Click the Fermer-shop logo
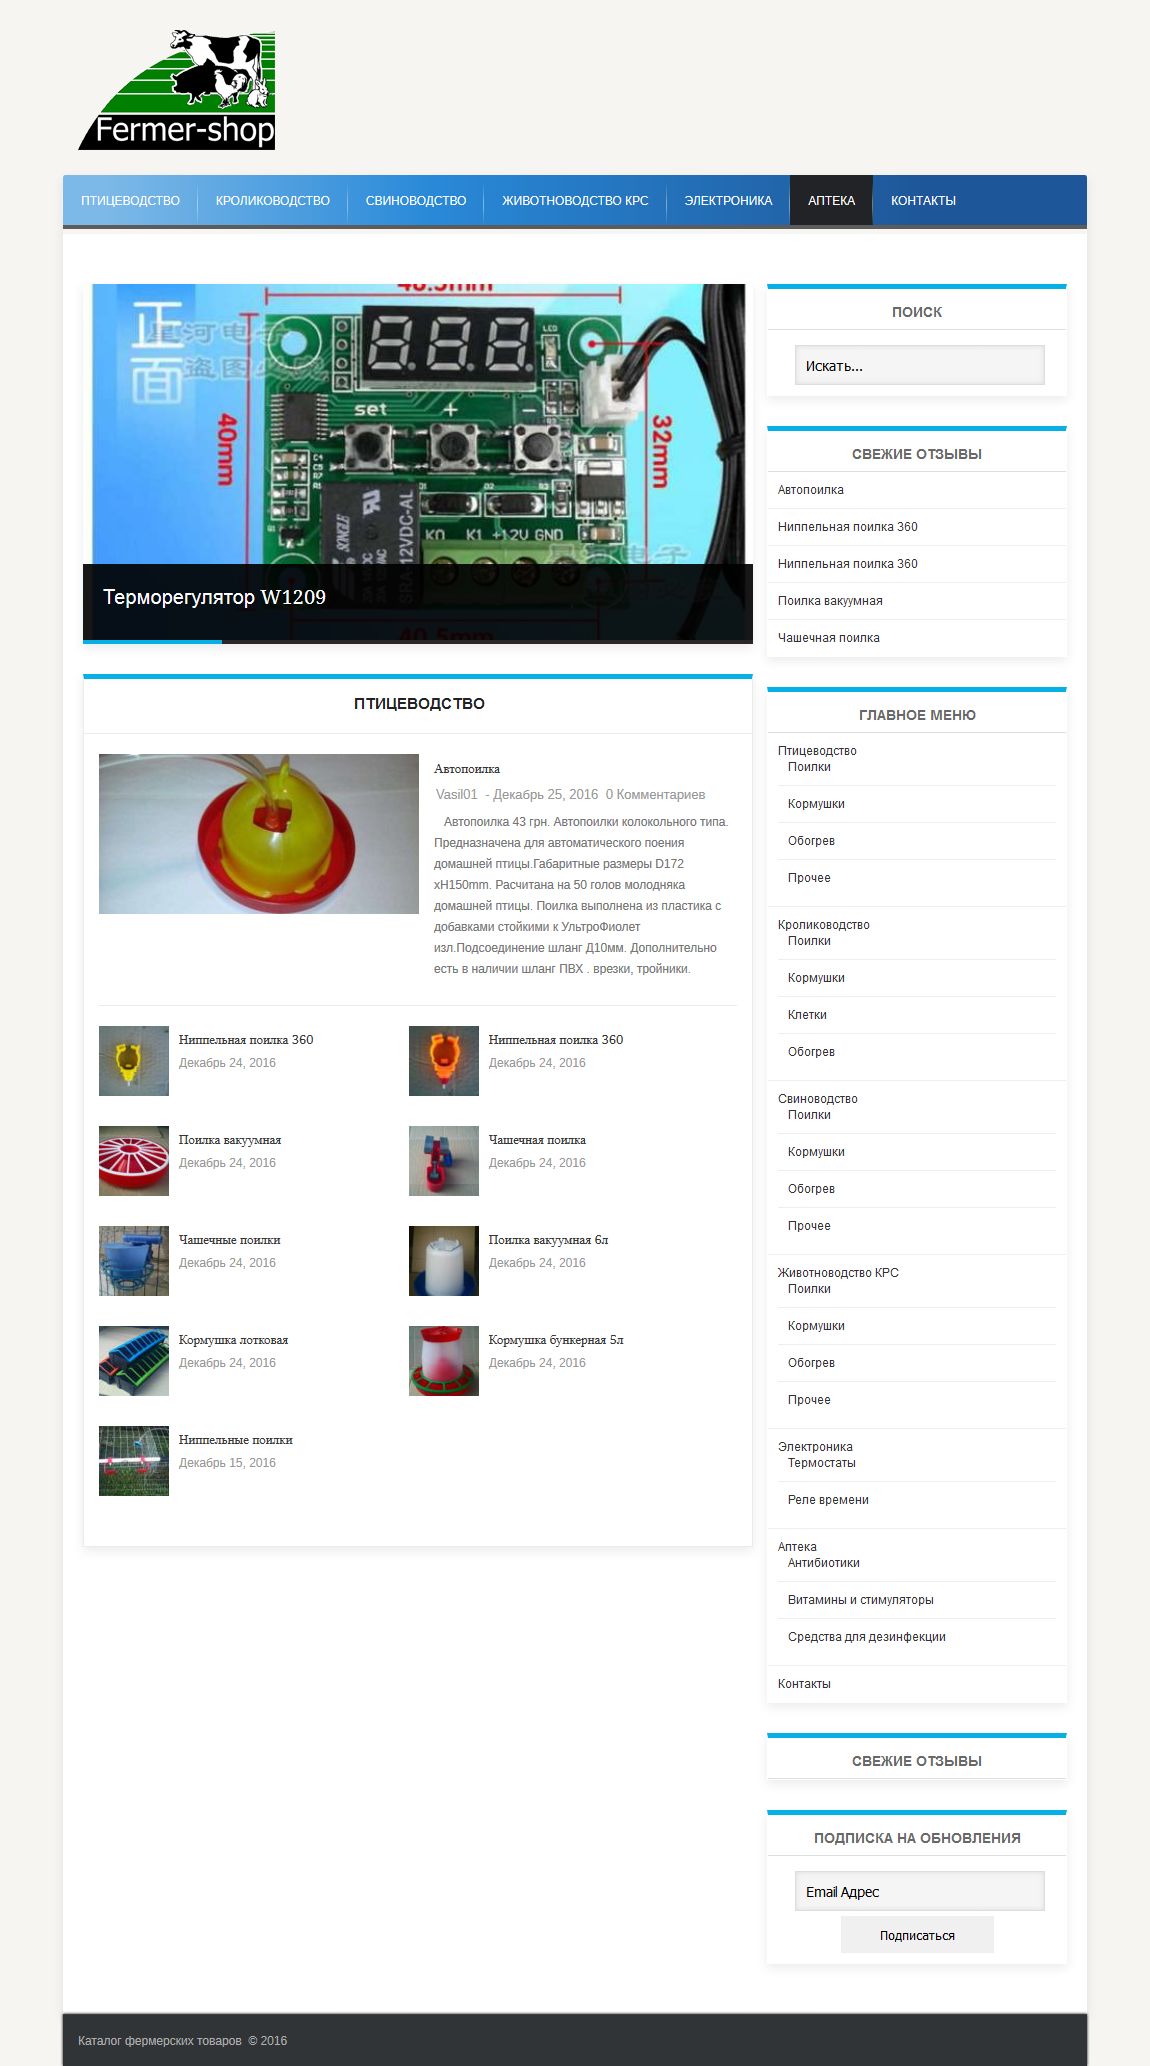The image size is (1150, 2066). point(177,90)
